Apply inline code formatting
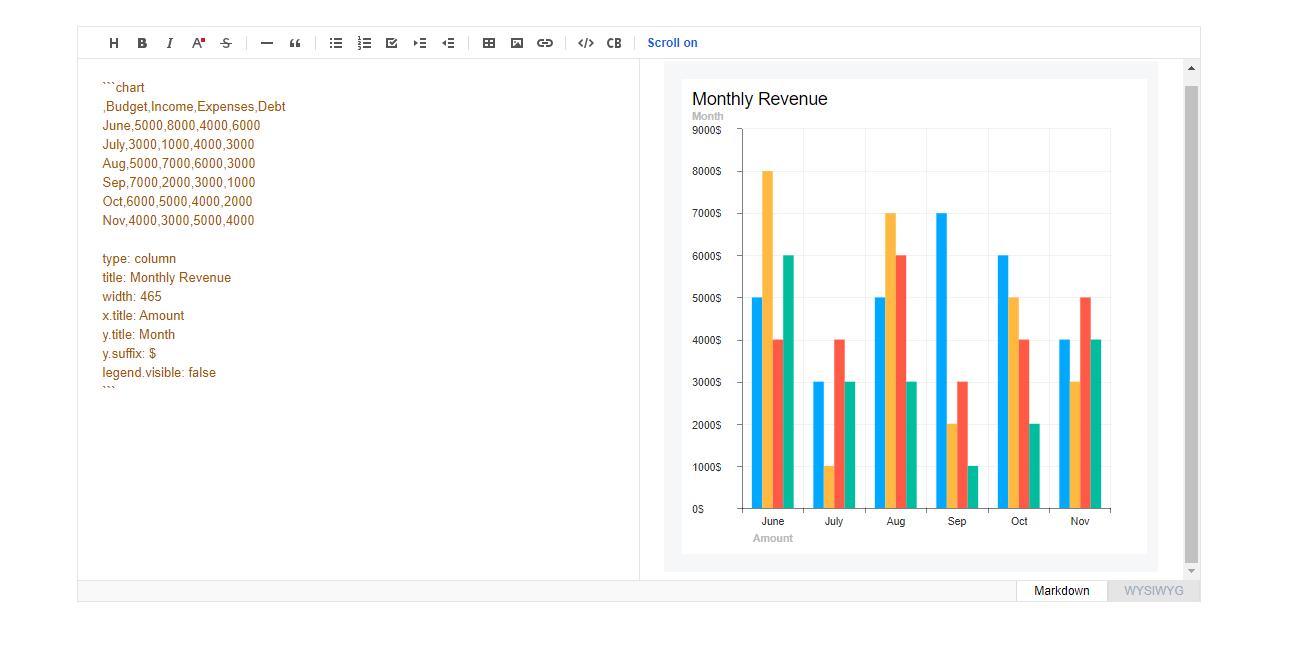 tap(586, 43)
